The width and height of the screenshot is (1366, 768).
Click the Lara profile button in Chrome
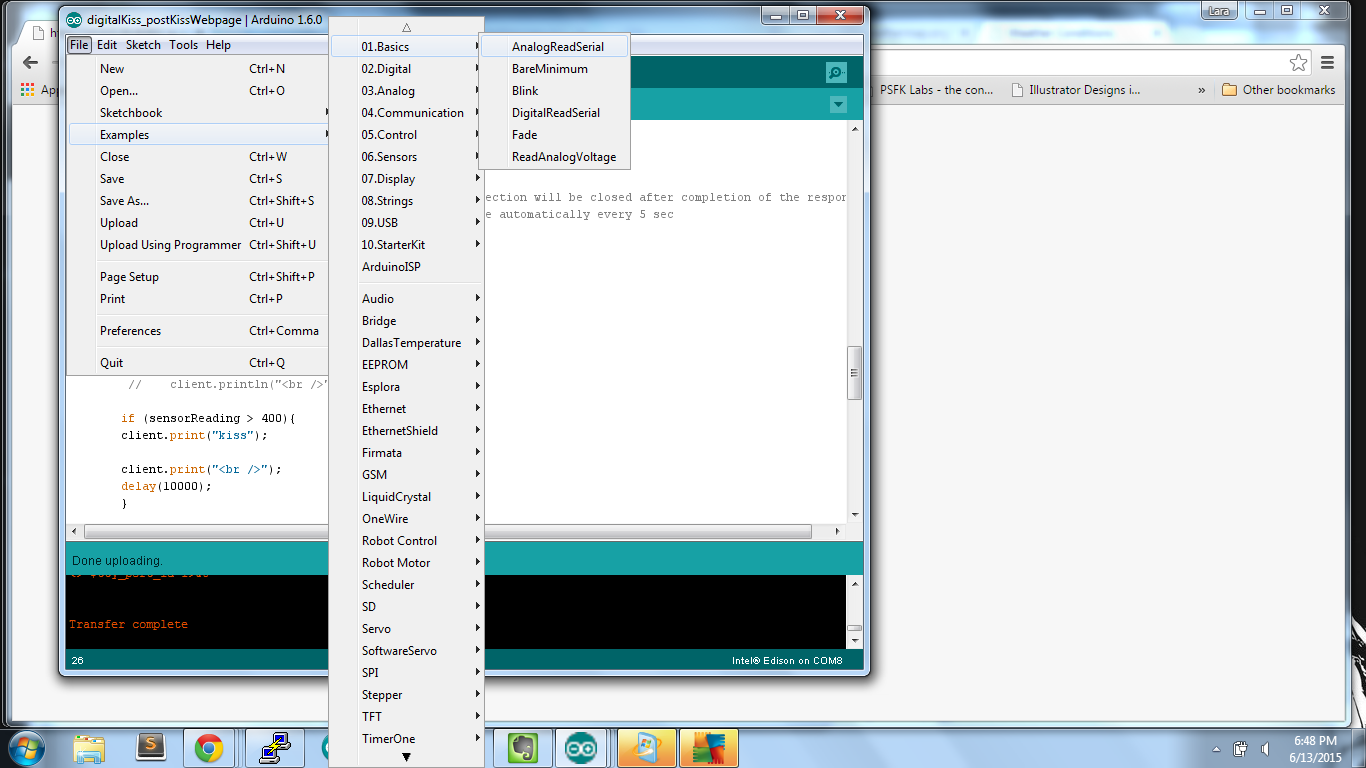tap(1219, 12)
